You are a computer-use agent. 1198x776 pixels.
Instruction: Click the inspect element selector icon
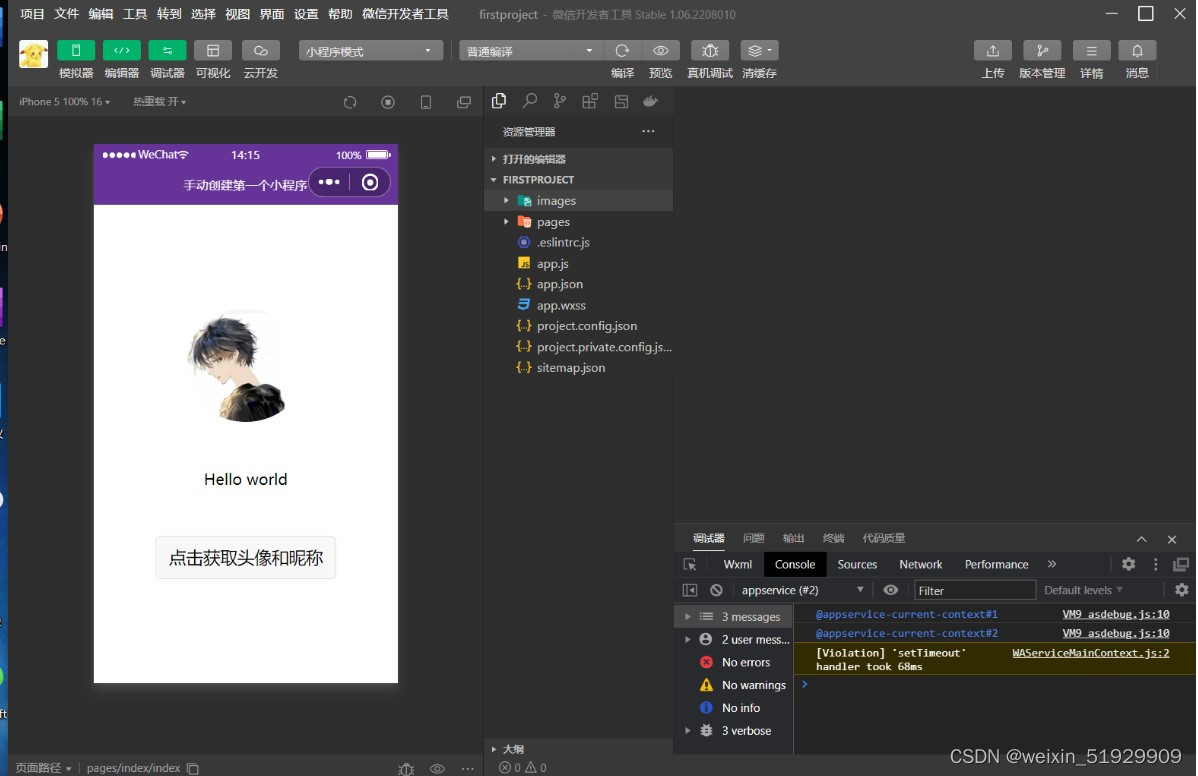tap(690, 564)
